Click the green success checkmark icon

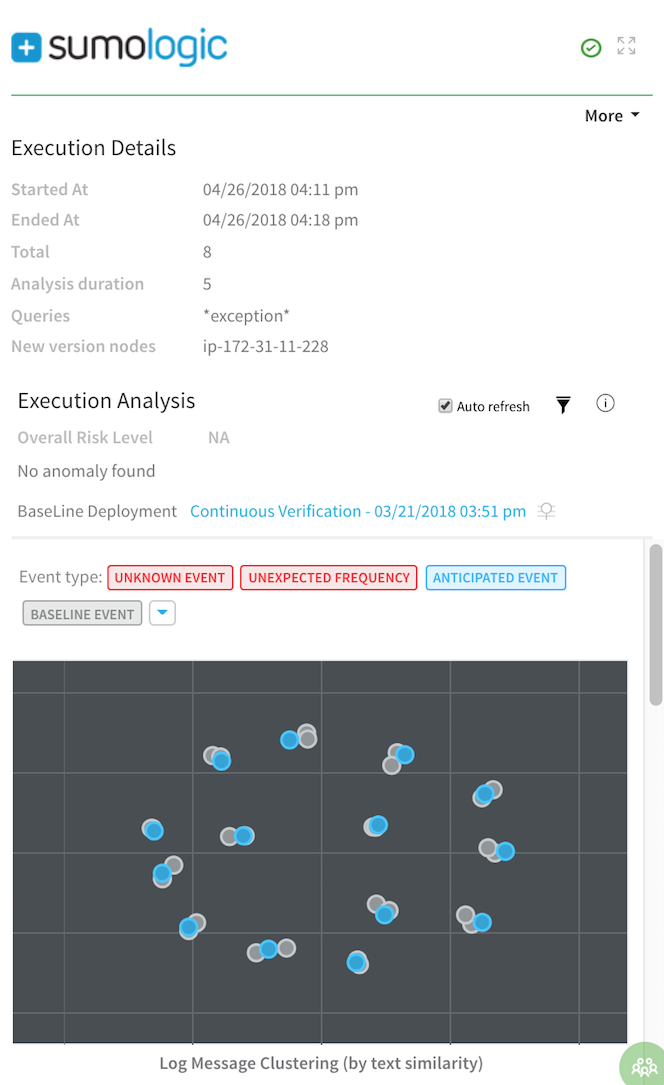pyautogui.click(x=591, y=48)
